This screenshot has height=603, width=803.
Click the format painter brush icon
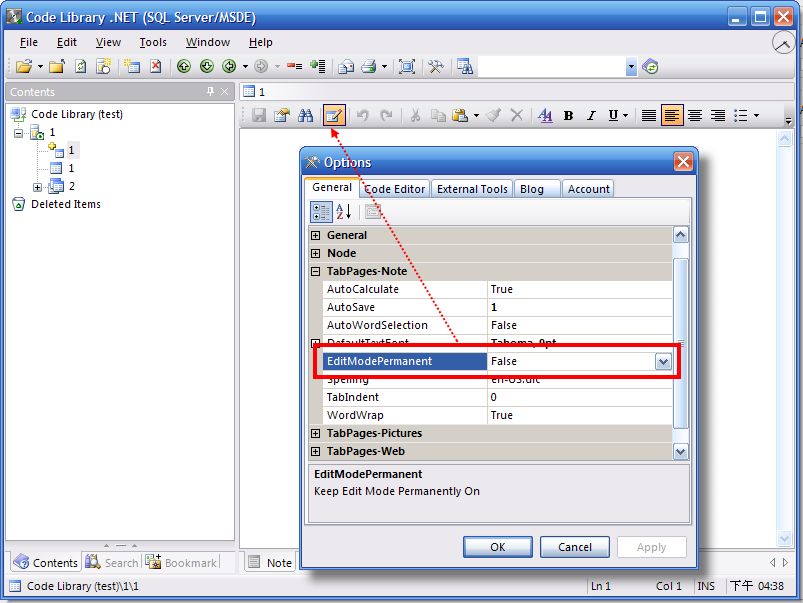click(x=493, y=116)
